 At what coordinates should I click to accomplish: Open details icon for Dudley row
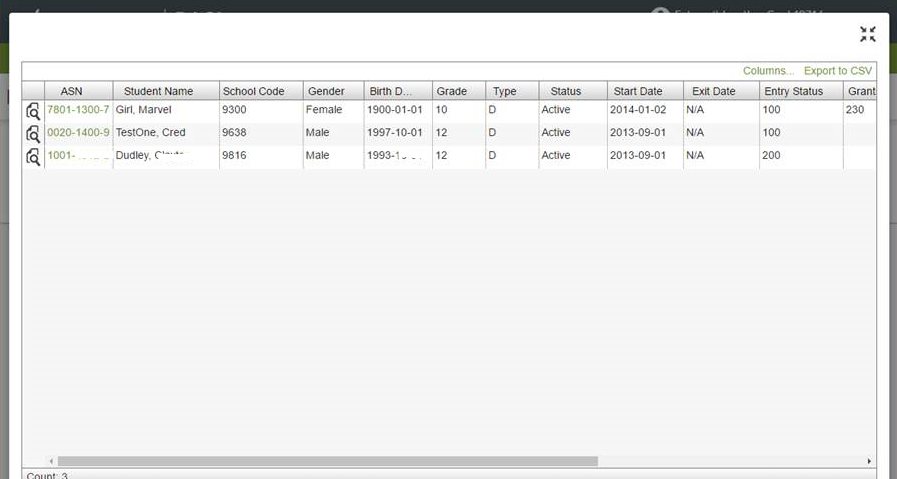33,157
